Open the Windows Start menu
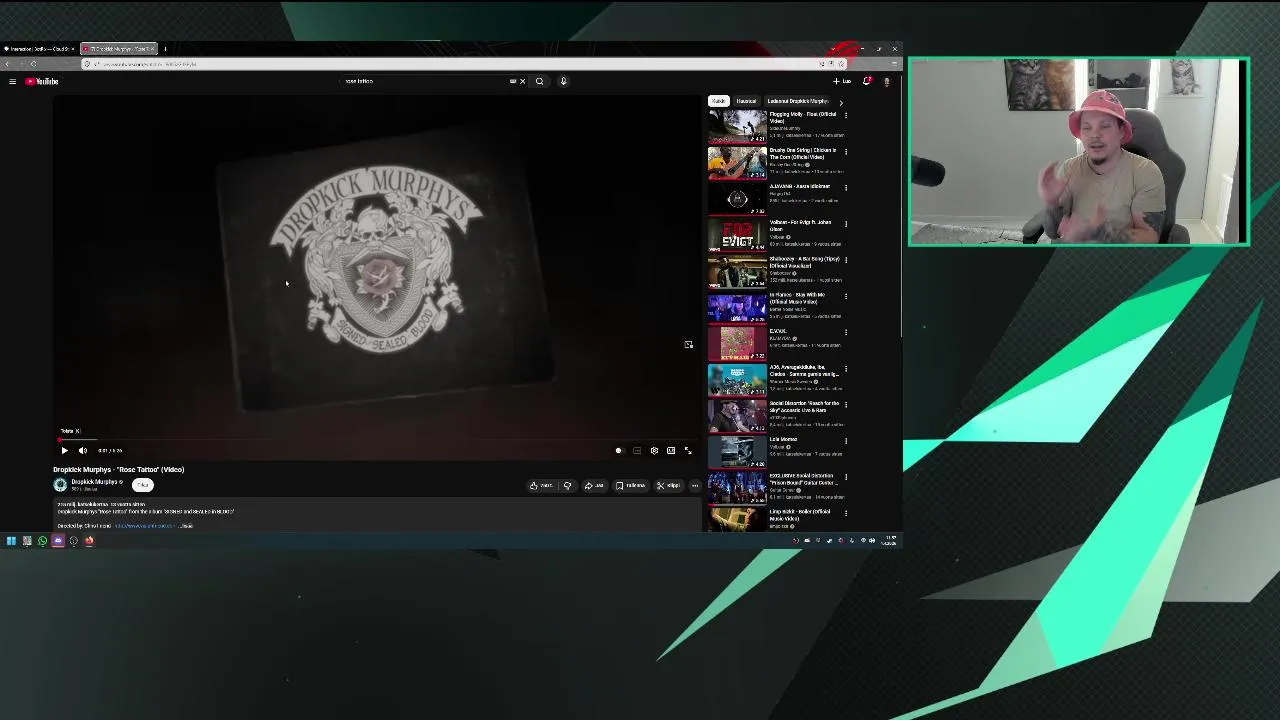Image resolution: width=1280 pixels, height=720 pixels. pos(11,541)
